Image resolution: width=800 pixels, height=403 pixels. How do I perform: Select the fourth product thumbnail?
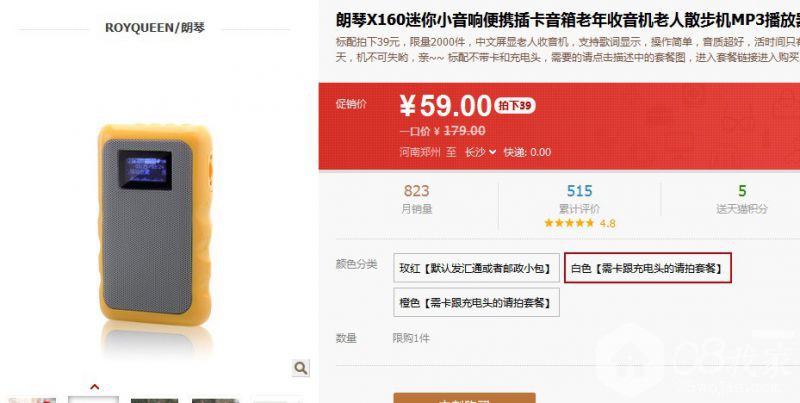pos(215,400)
